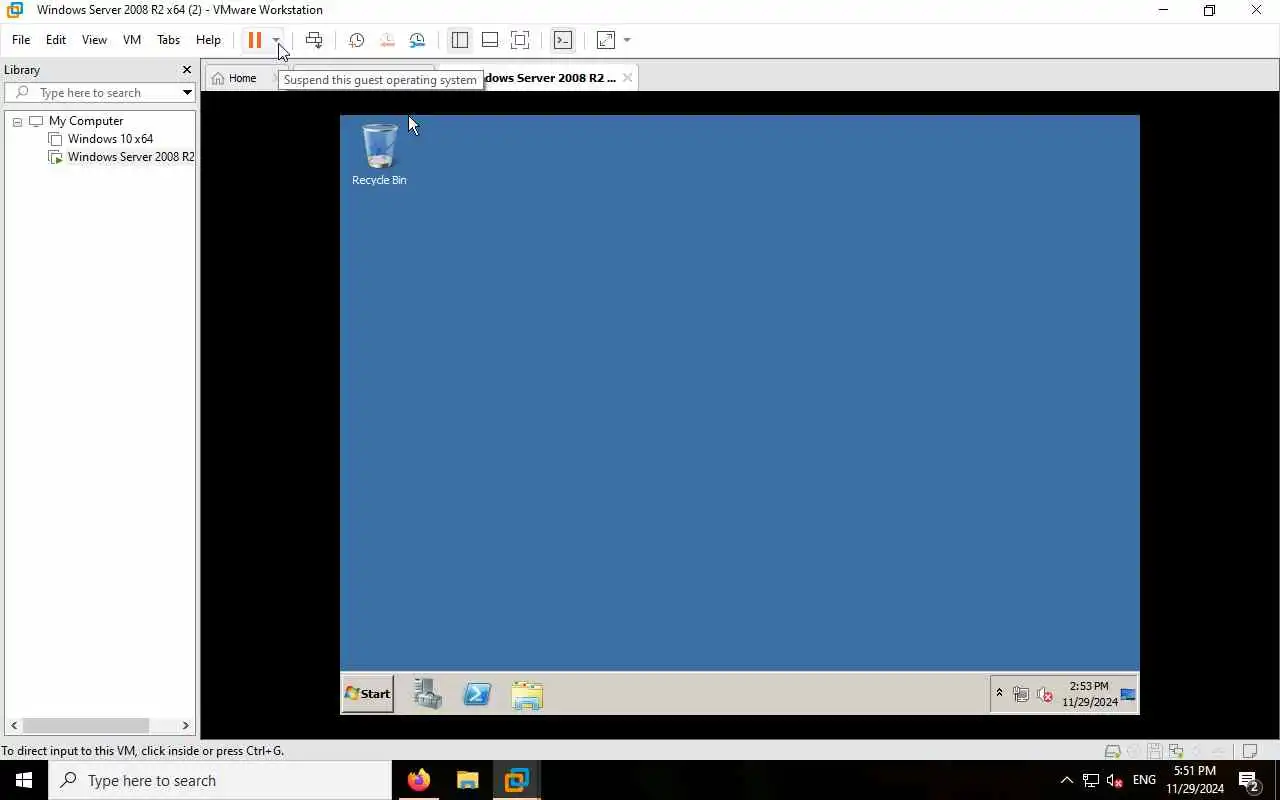The image size is (1280, 800).
Task: Open the snapshot manager toolbar icon
Action: 417,40
